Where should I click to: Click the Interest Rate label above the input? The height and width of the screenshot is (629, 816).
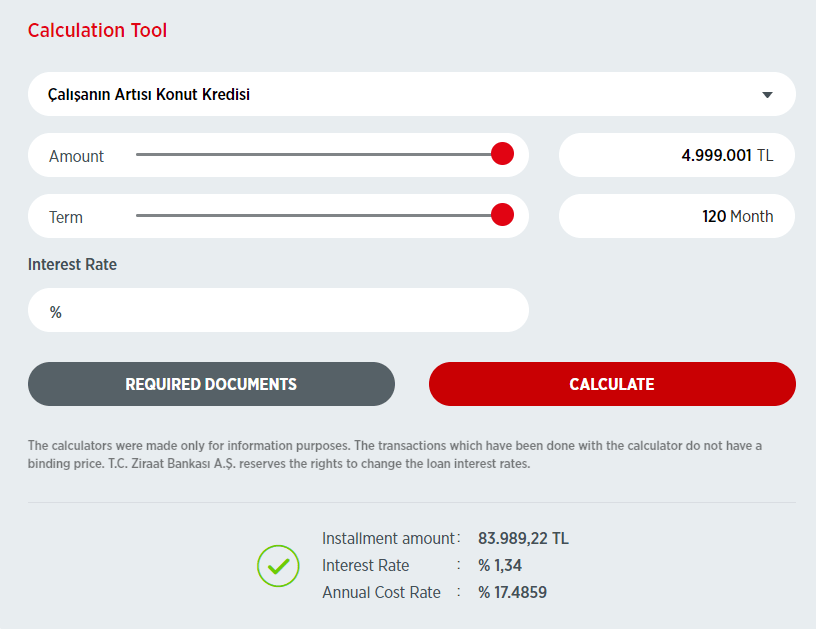[72, 264]
